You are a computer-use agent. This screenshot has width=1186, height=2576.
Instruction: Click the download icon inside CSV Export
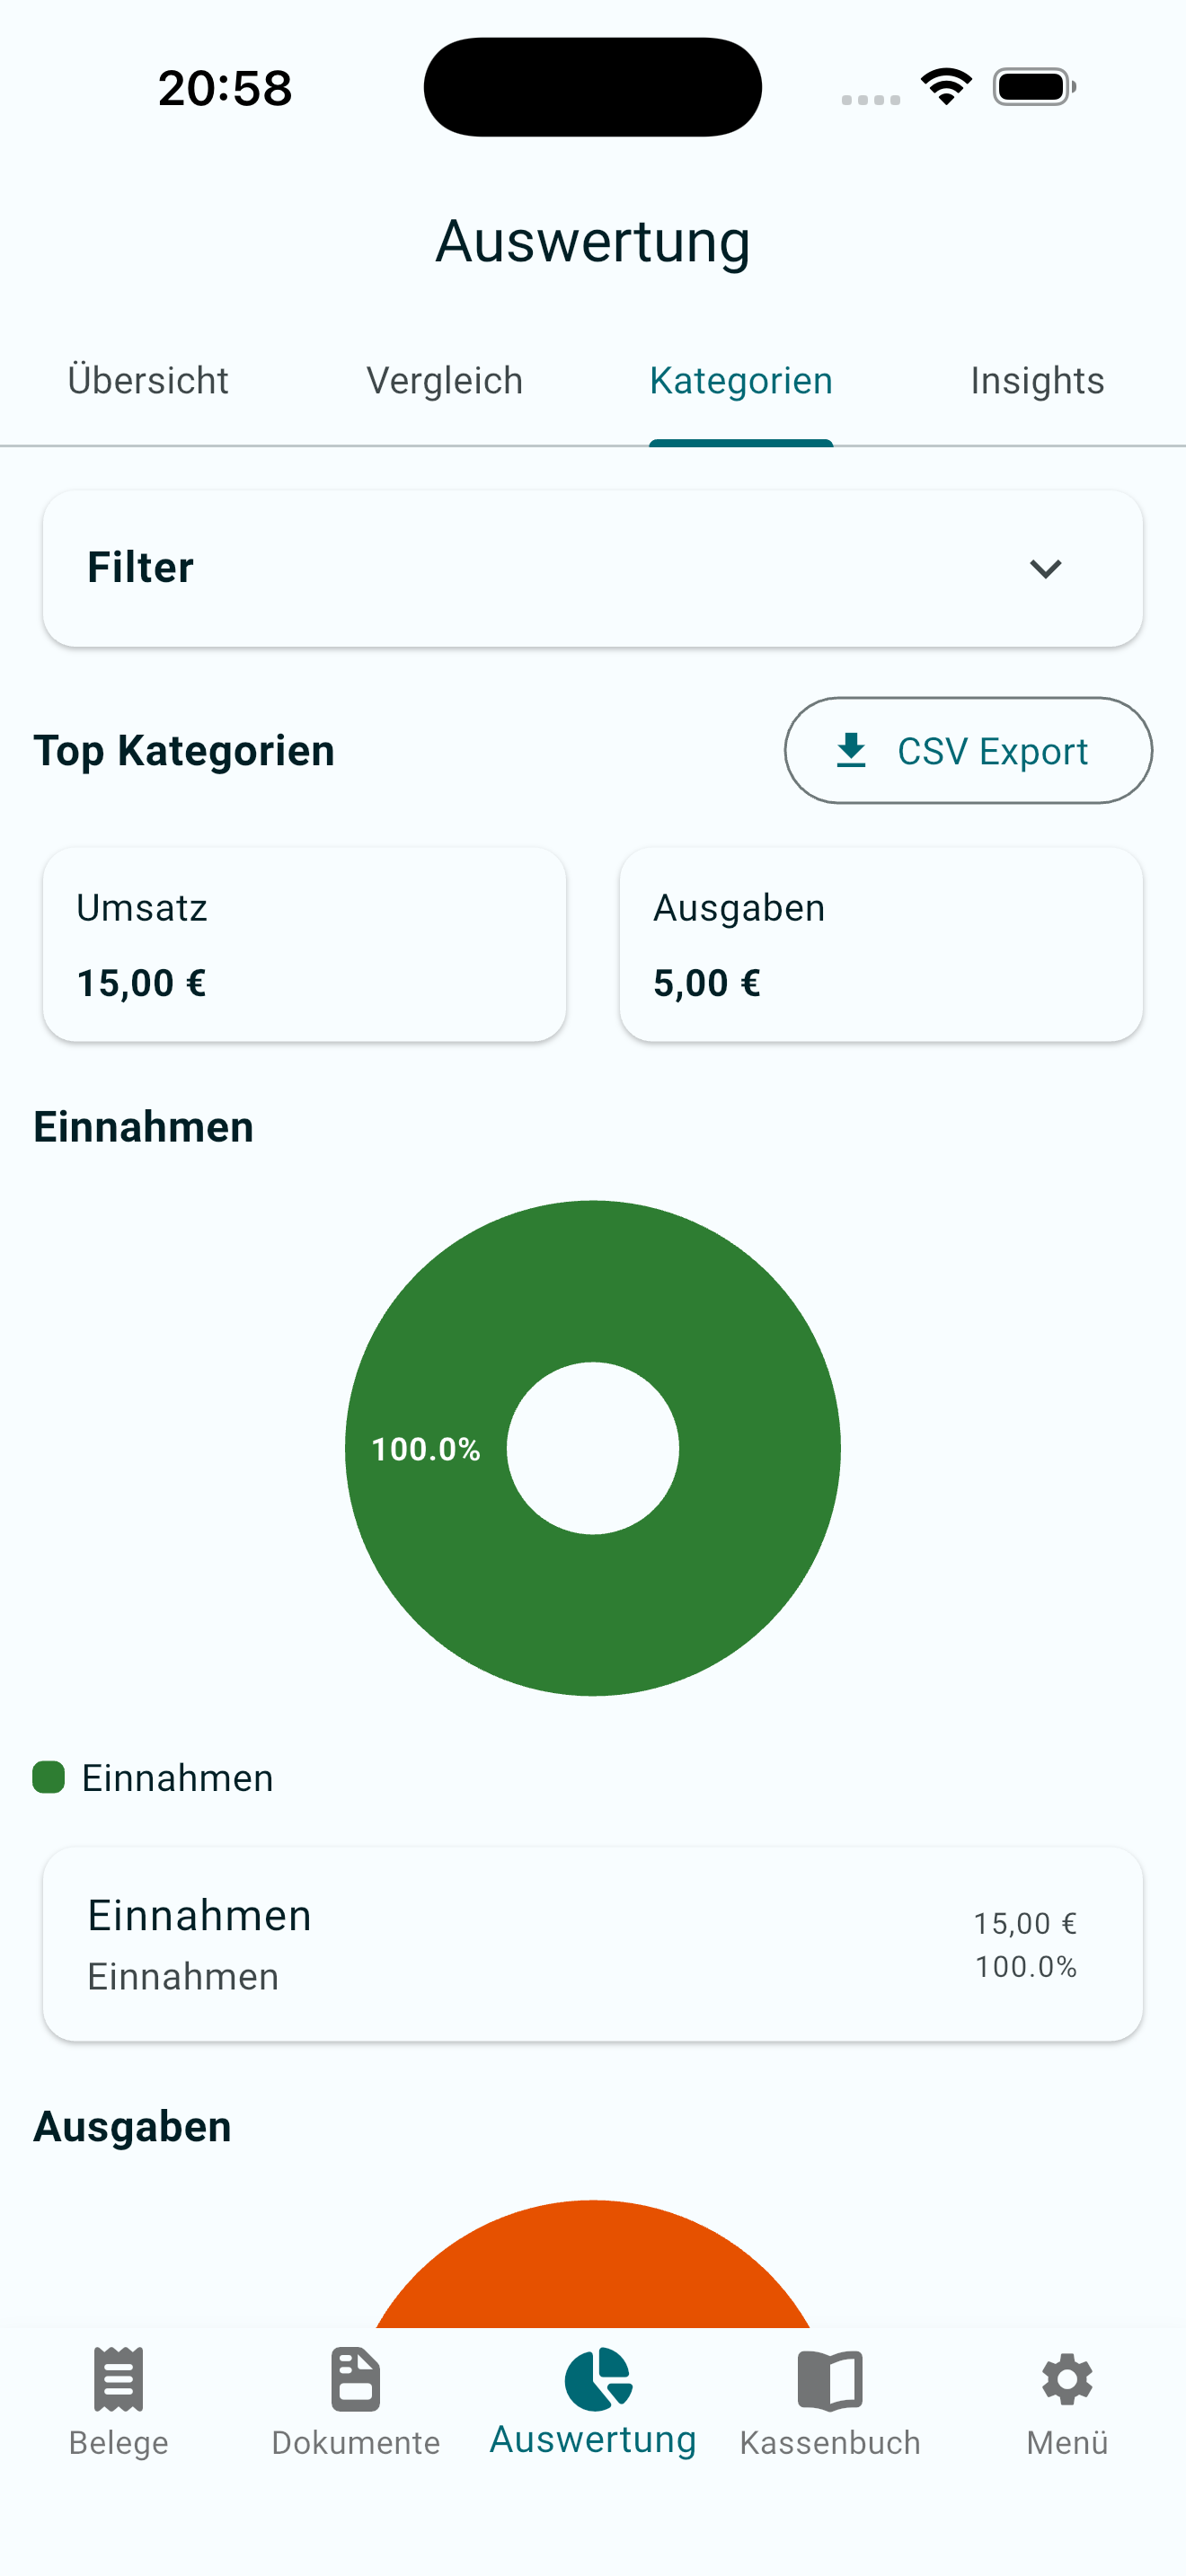pos(849,750)
